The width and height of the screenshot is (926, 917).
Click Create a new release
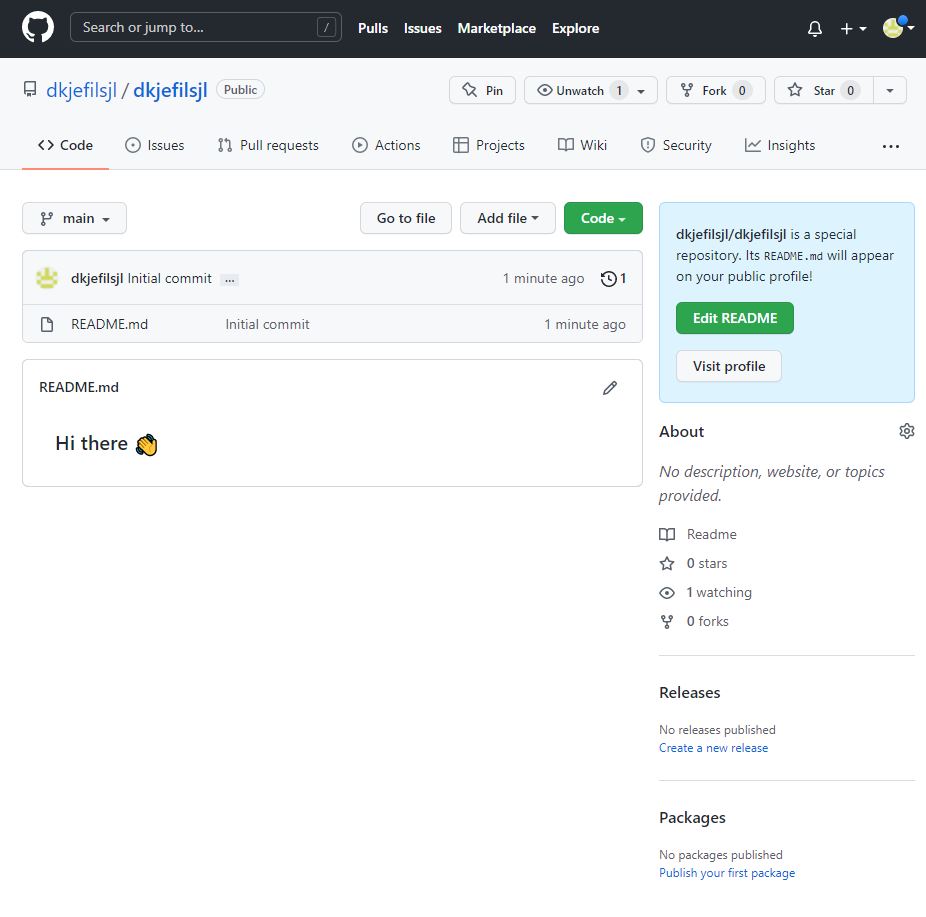713,748
